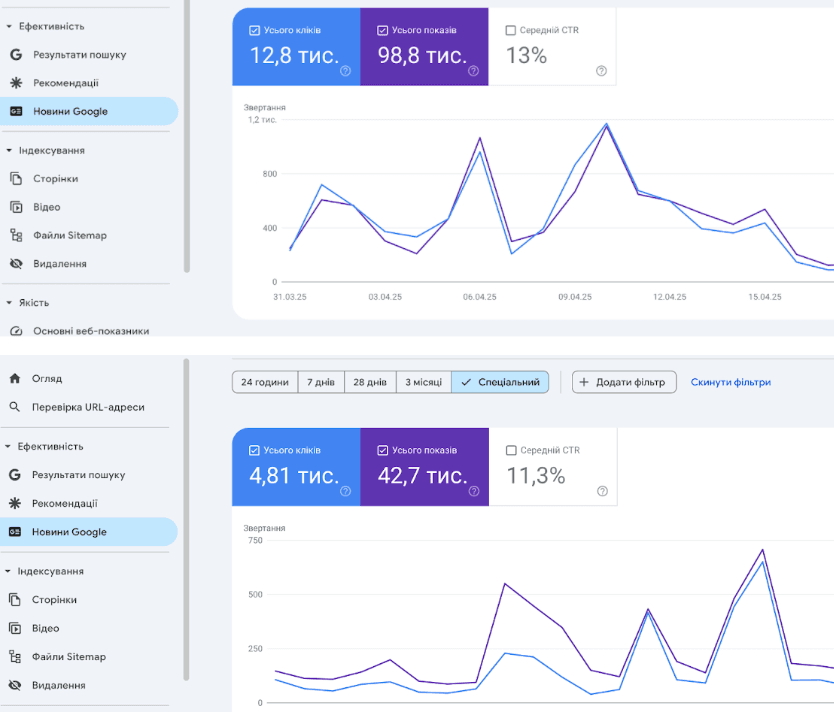
Task: Click the Додати фільтр button
Action: click(624, 382)
